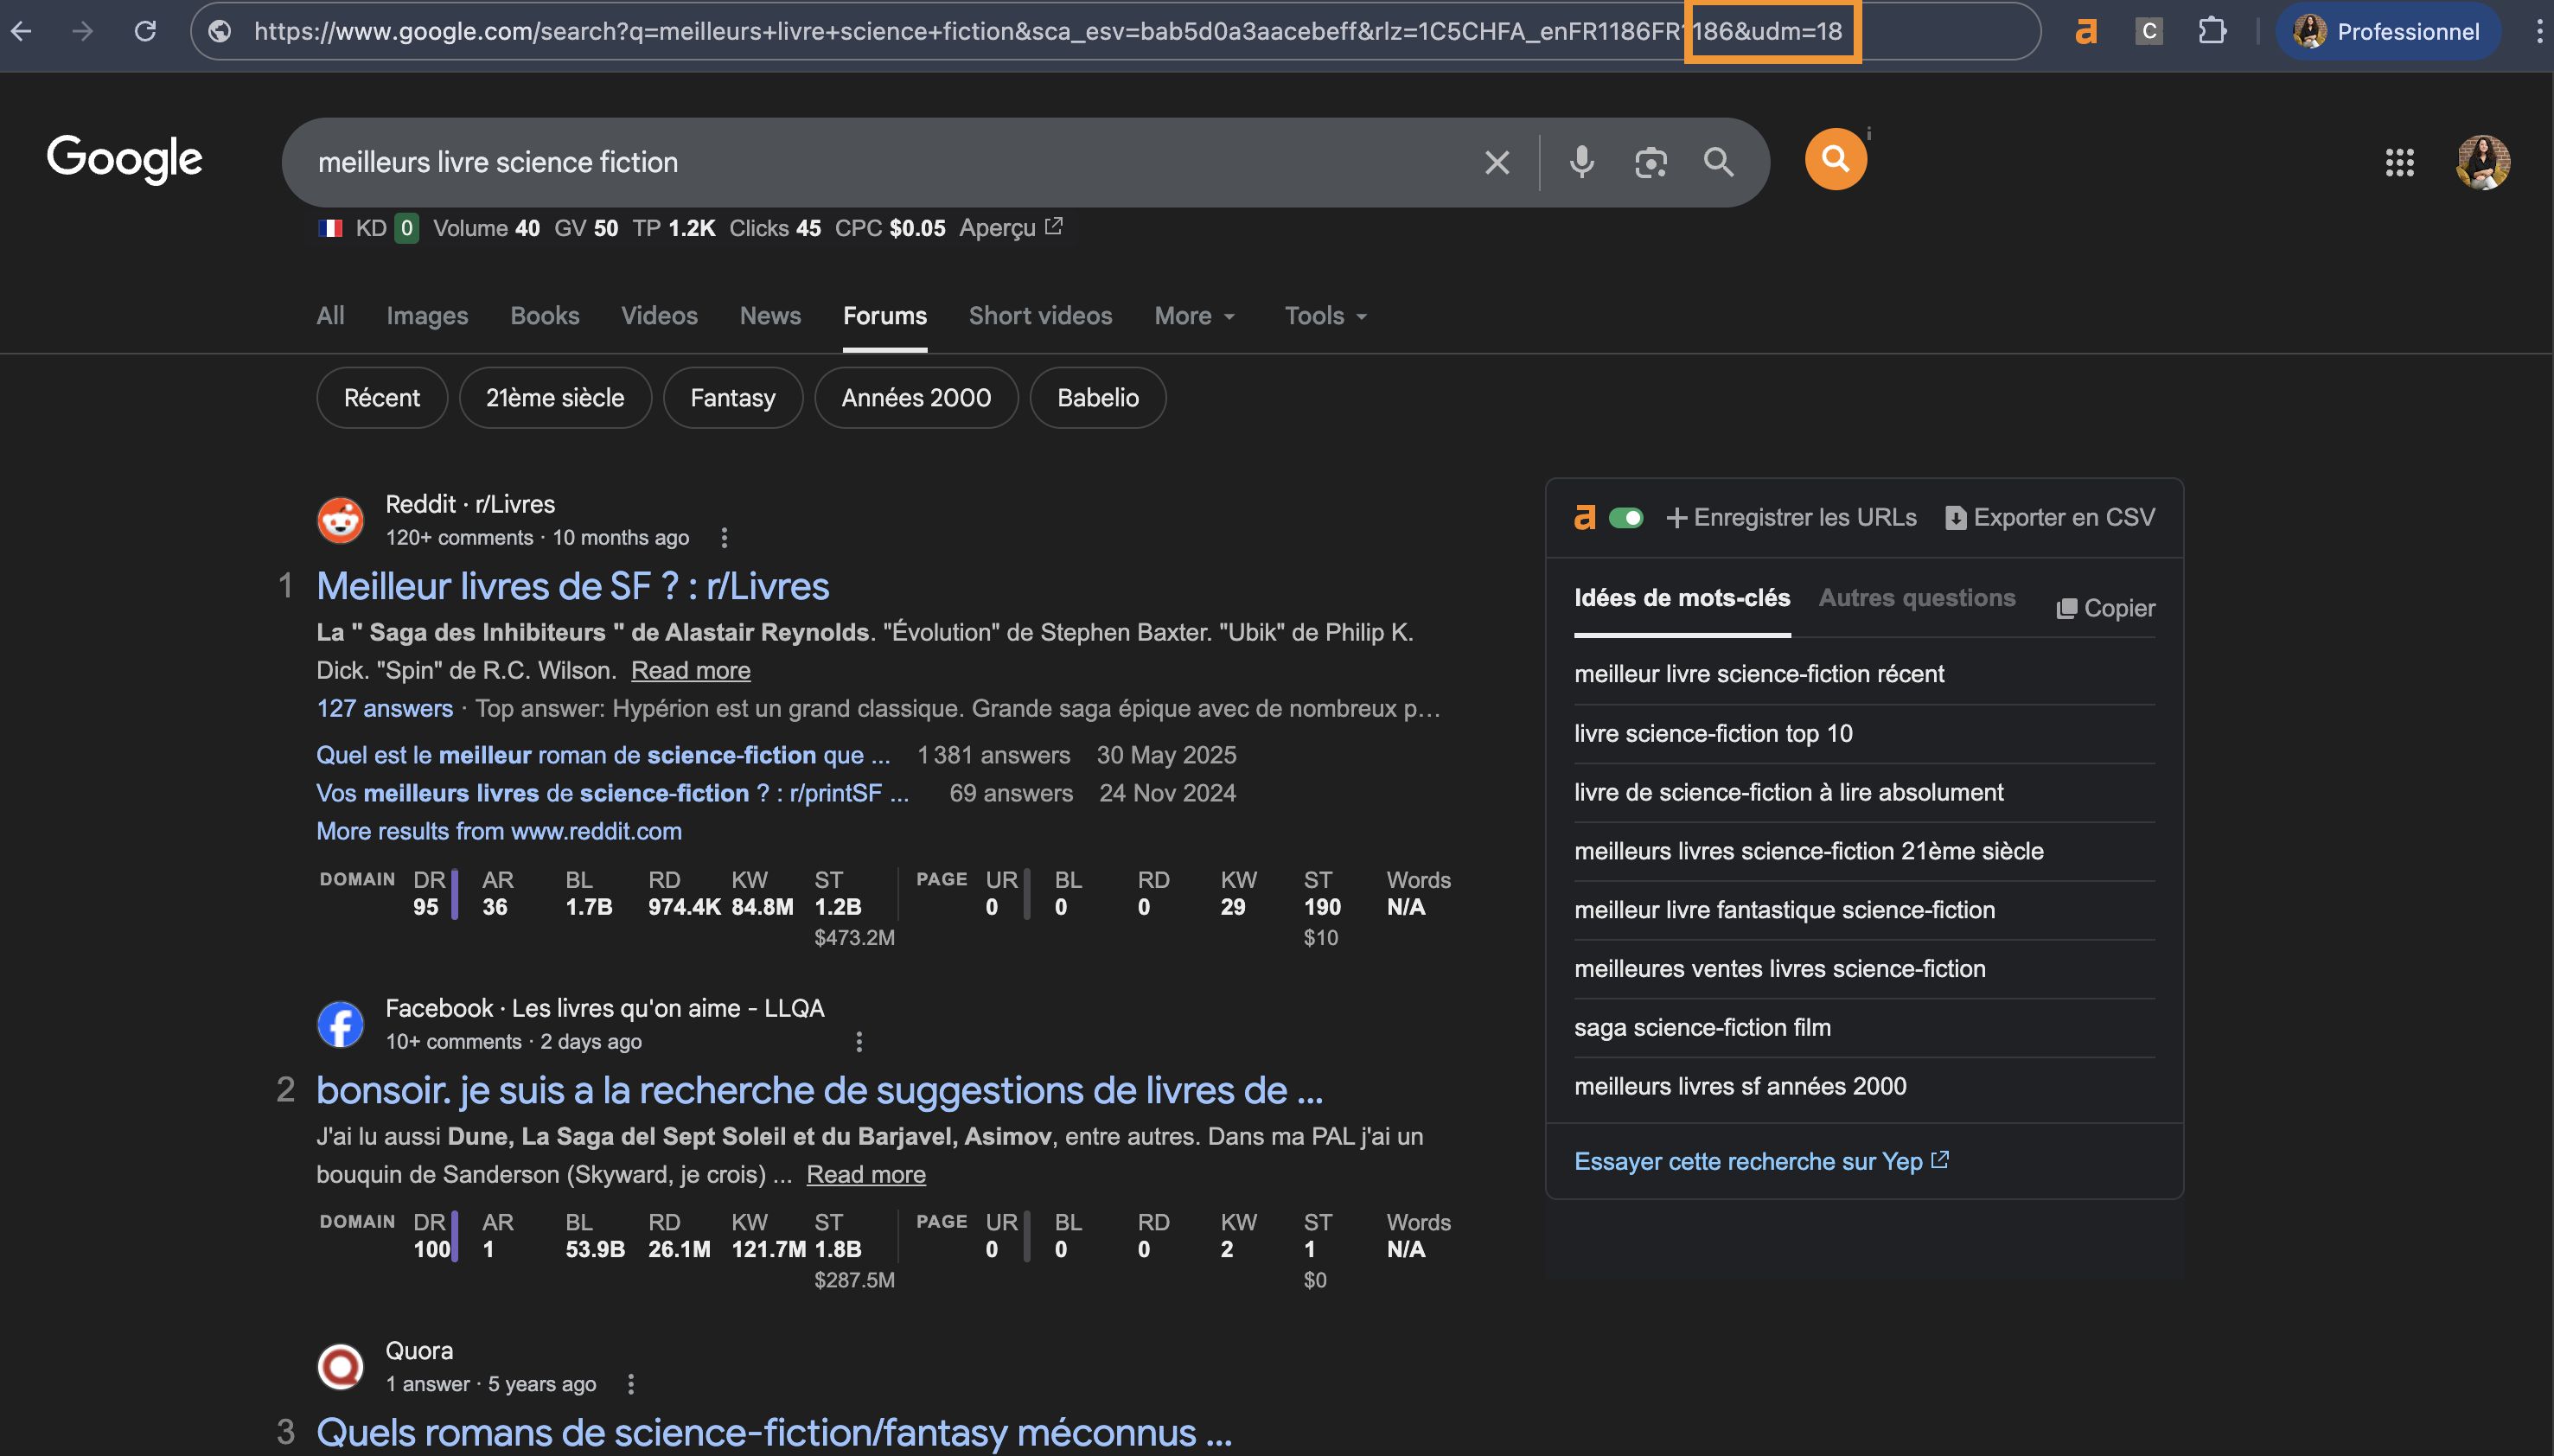Open the browser extensions puzzle icon

pos(2213,31)
